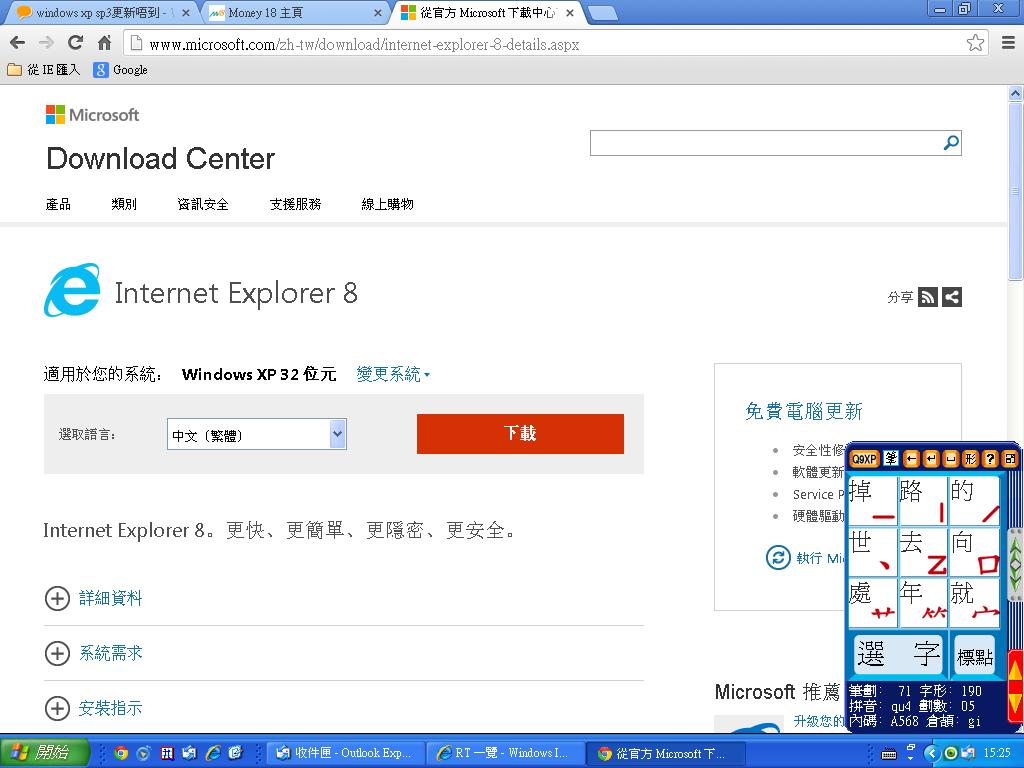Click the keyboard icon on the language bar
1024x768 pixels.
[889, 754]
